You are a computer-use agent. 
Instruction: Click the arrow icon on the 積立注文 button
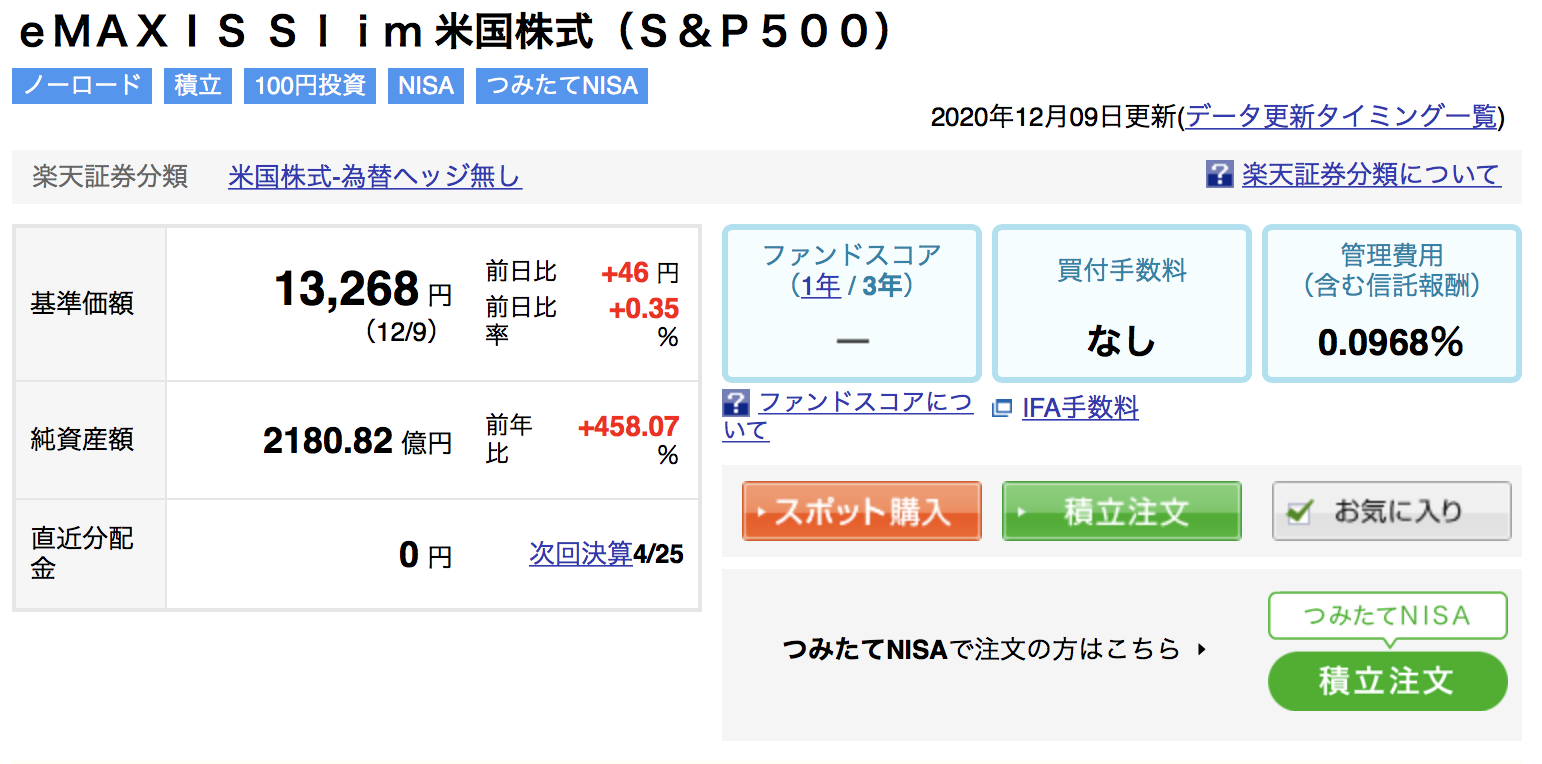1022,512
